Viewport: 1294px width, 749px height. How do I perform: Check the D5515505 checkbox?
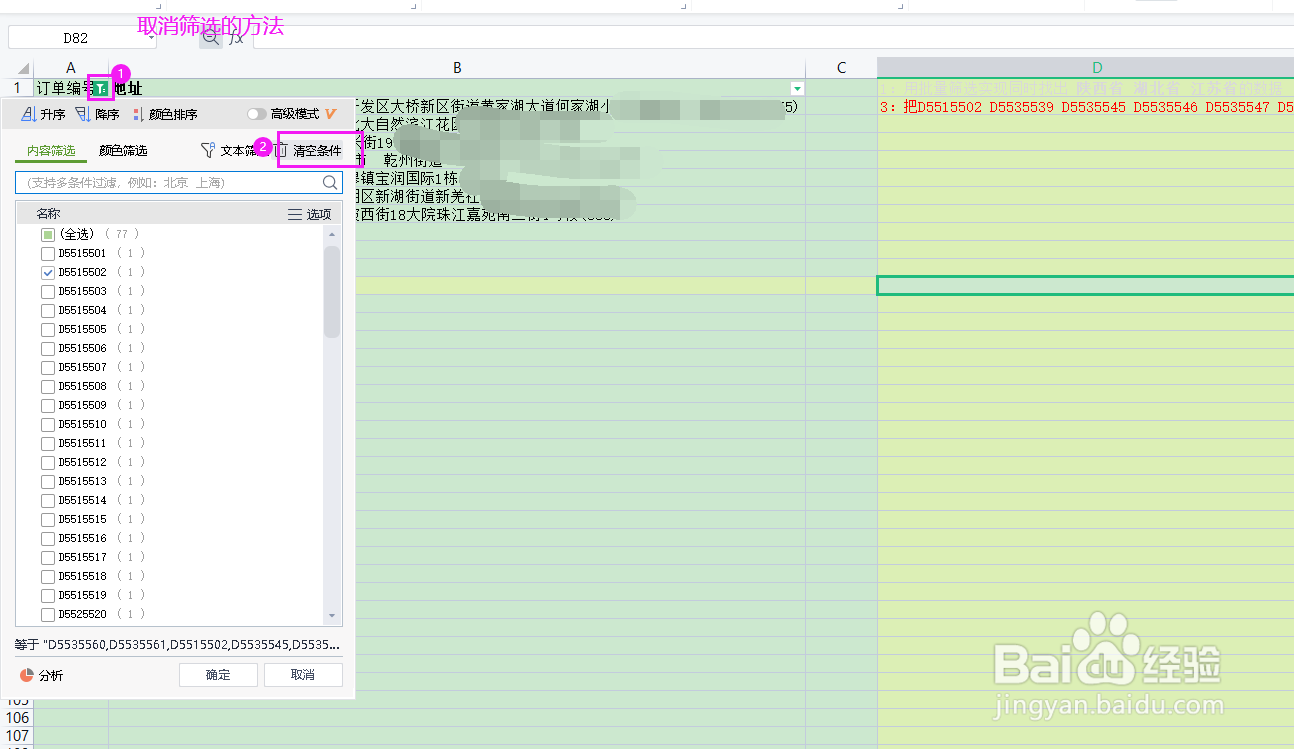(47, 329)
